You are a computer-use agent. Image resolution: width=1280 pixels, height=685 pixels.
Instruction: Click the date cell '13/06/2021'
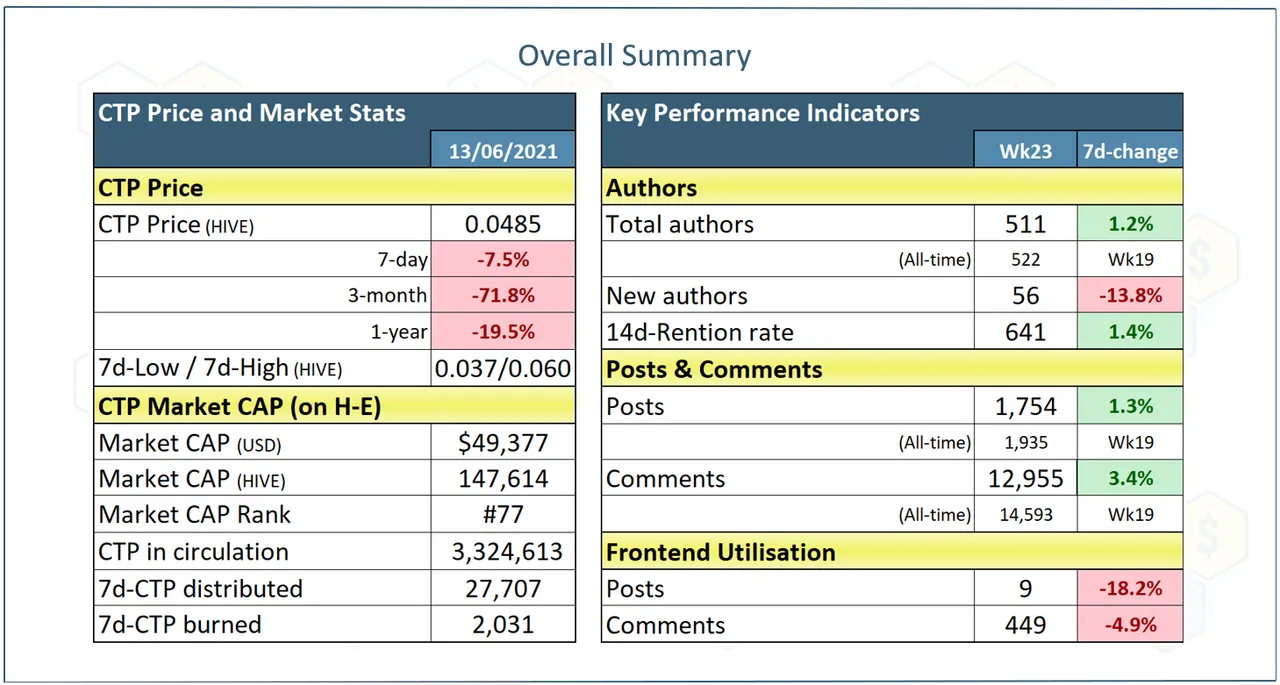(503, 151)
